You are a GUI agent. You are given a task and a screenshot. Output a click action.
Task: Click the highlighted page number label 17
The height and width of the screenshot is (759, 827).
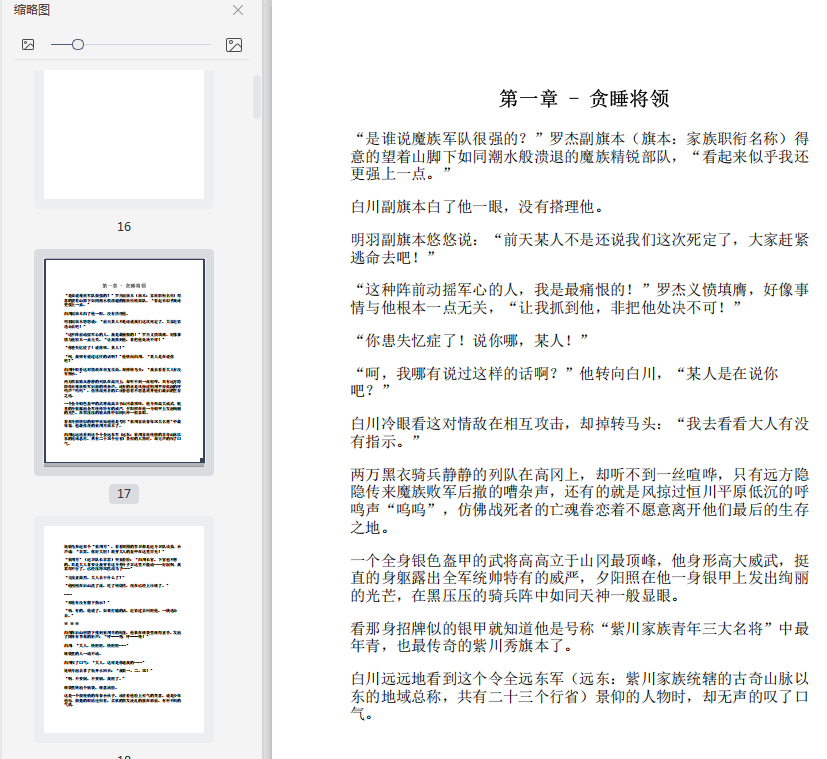click(124, 494)
